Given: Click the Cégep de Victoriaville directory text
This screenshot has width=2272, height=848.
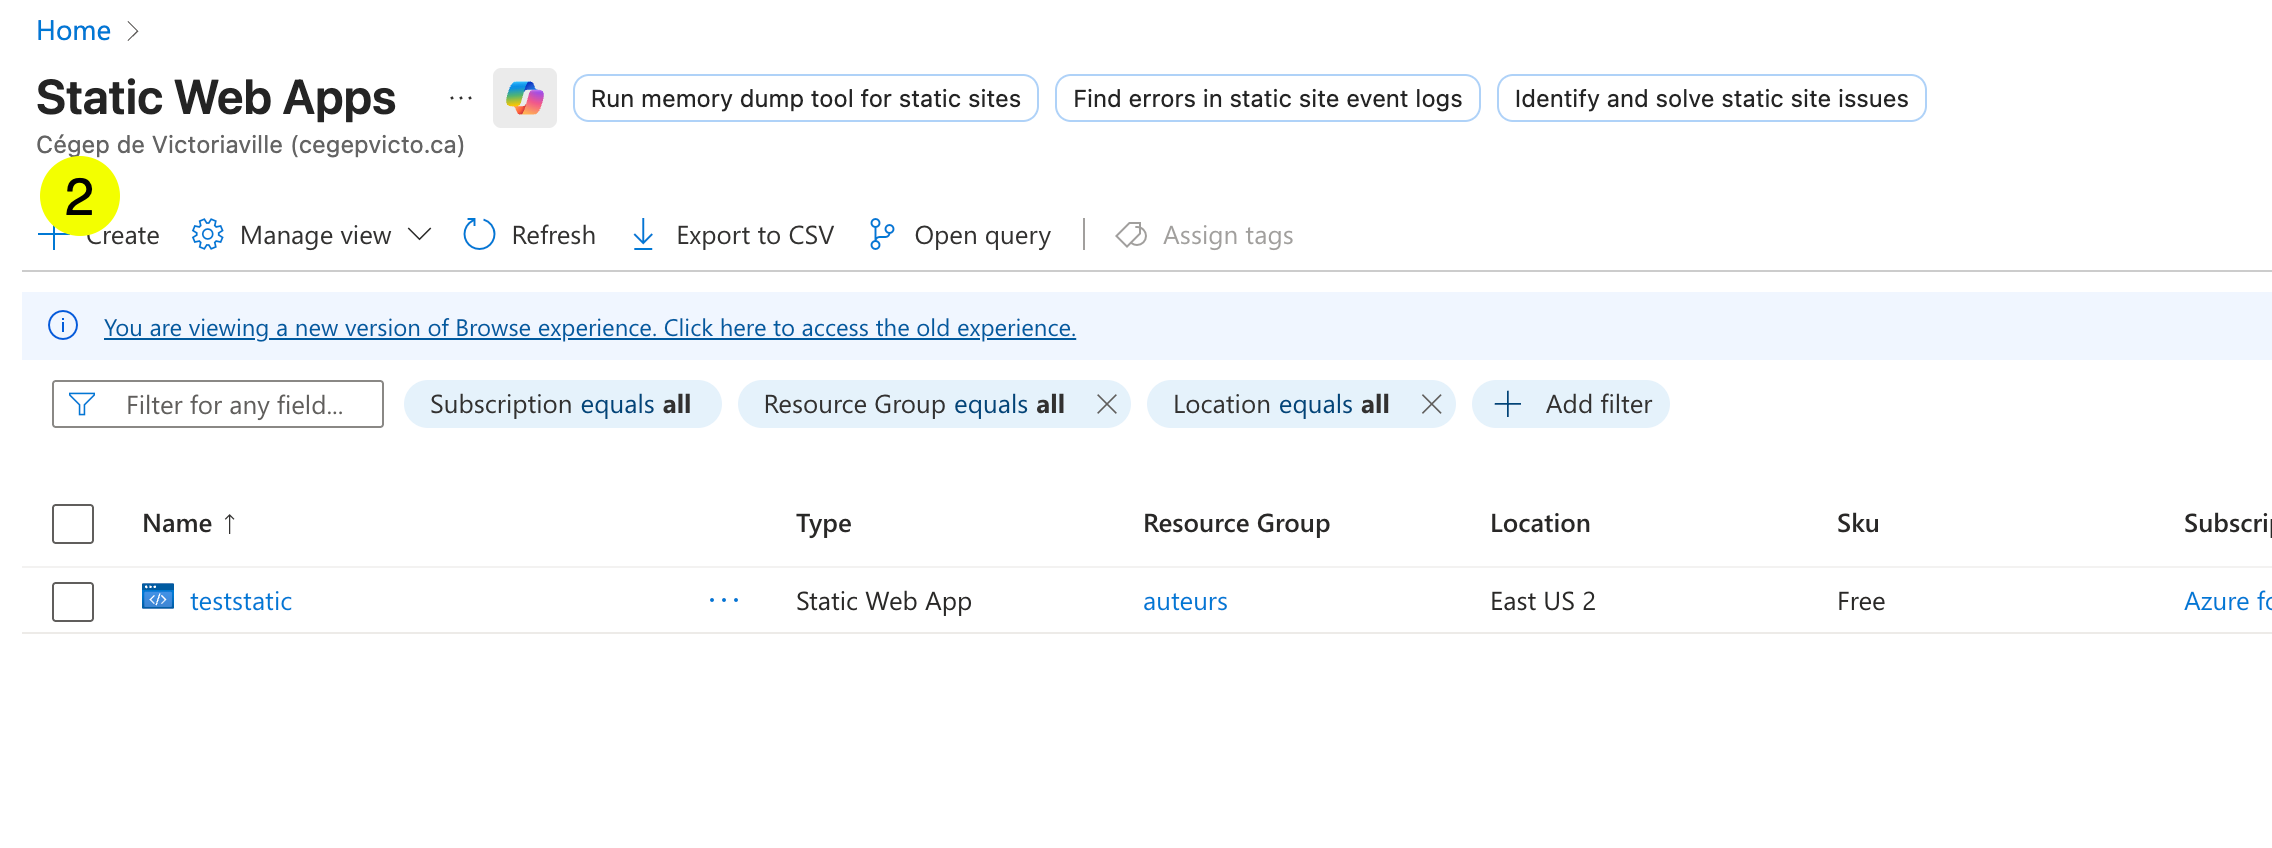Looking at the screenshot, I should click(x=250, y=145).
